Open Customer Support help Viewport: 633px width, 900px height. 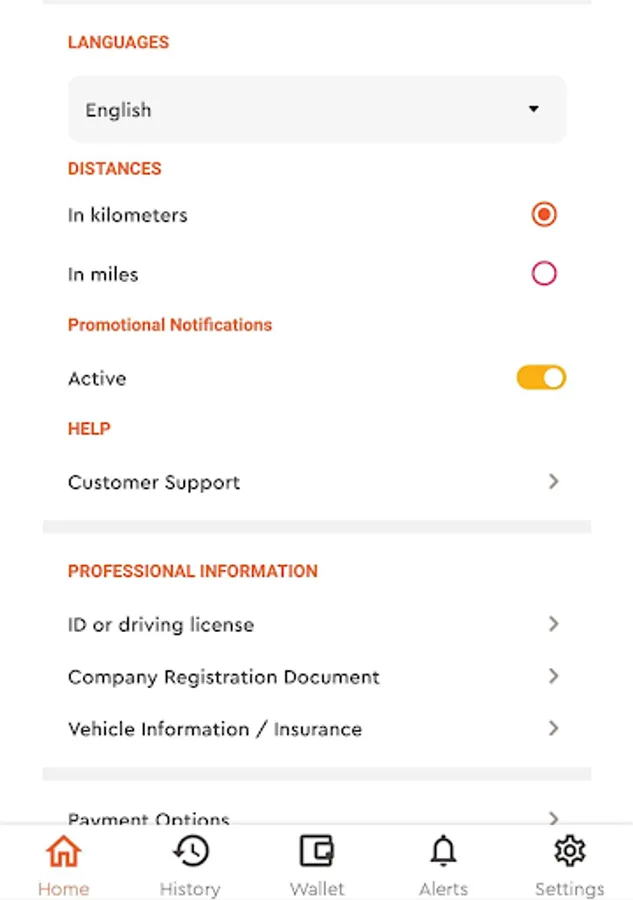point(154,483)
